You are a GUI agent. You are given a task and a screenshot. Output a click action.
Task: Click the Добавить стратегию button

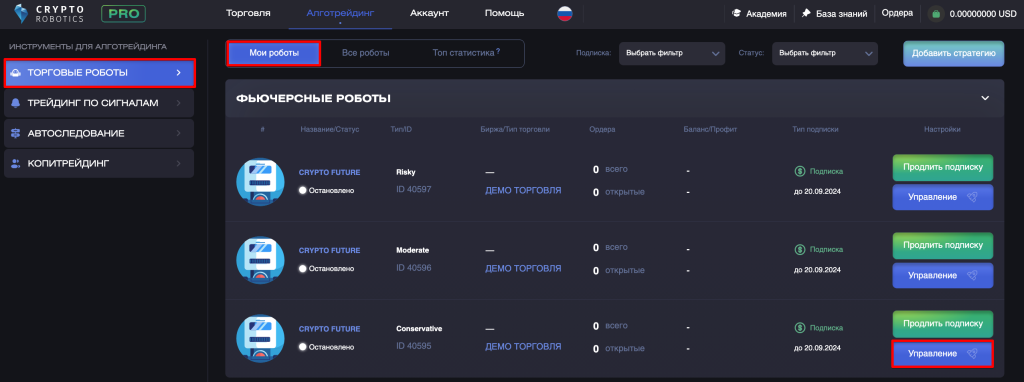click(x=953, y=54)
